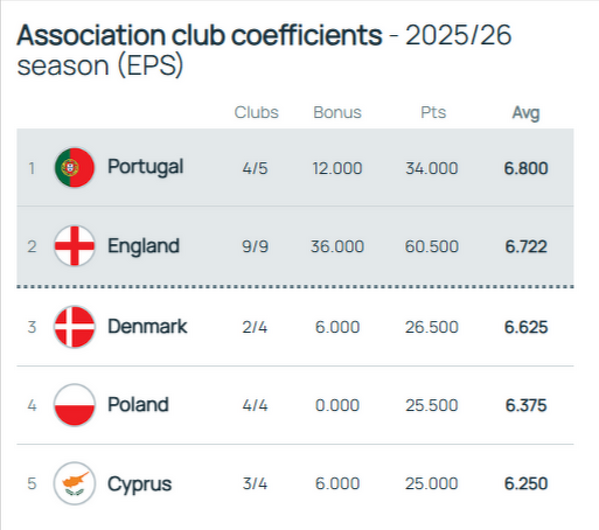Select Denmark's 2/4 clubs value

click(x=255, y=327)
